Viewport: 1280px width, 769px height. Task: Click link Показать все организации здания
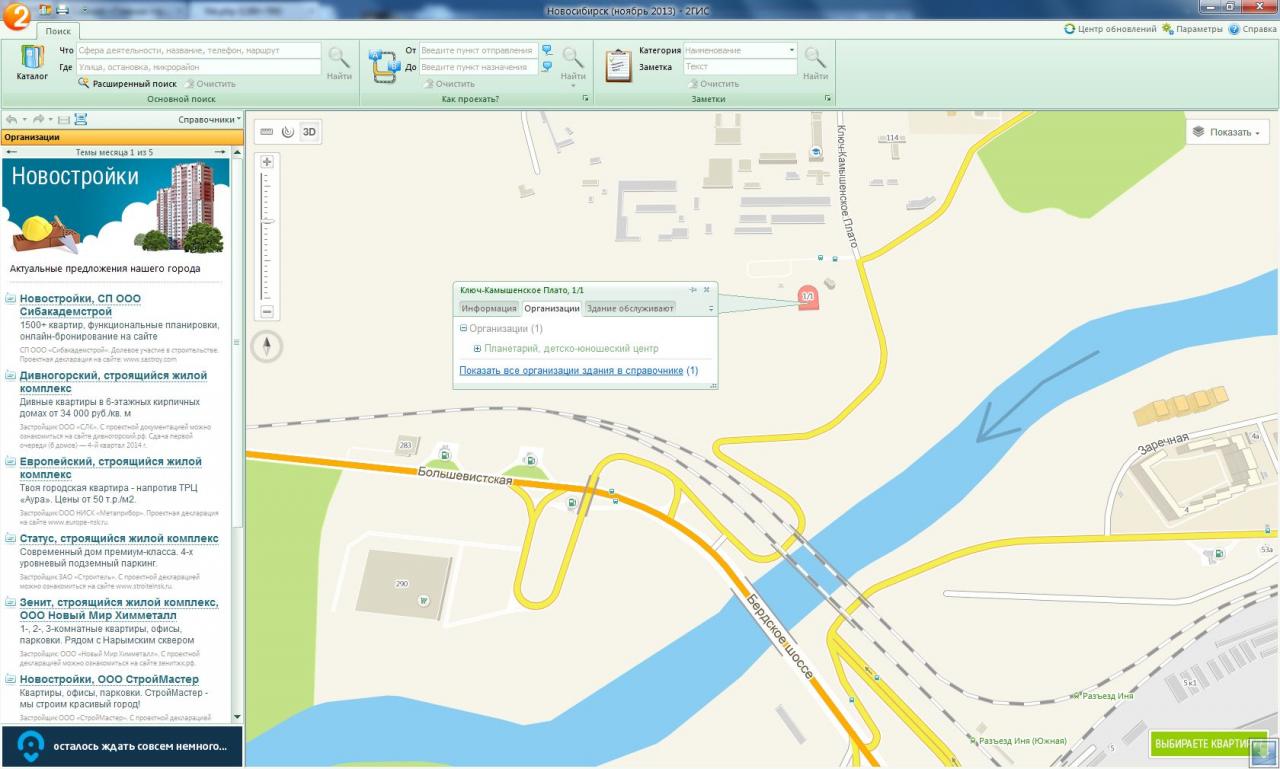click(x=570, y=370)
